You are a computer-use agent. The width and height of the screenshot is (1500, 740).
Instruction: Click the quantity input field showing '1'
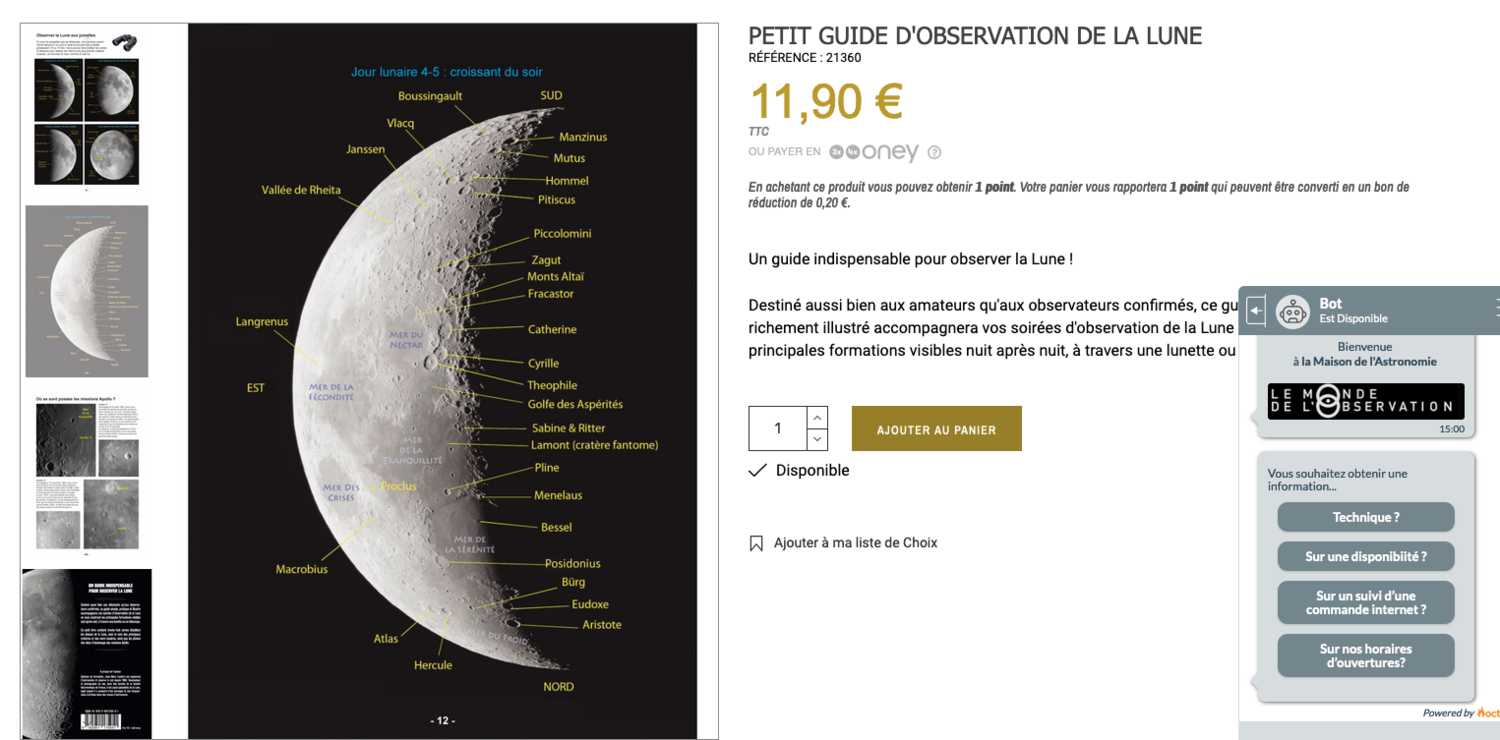(777, 428)
